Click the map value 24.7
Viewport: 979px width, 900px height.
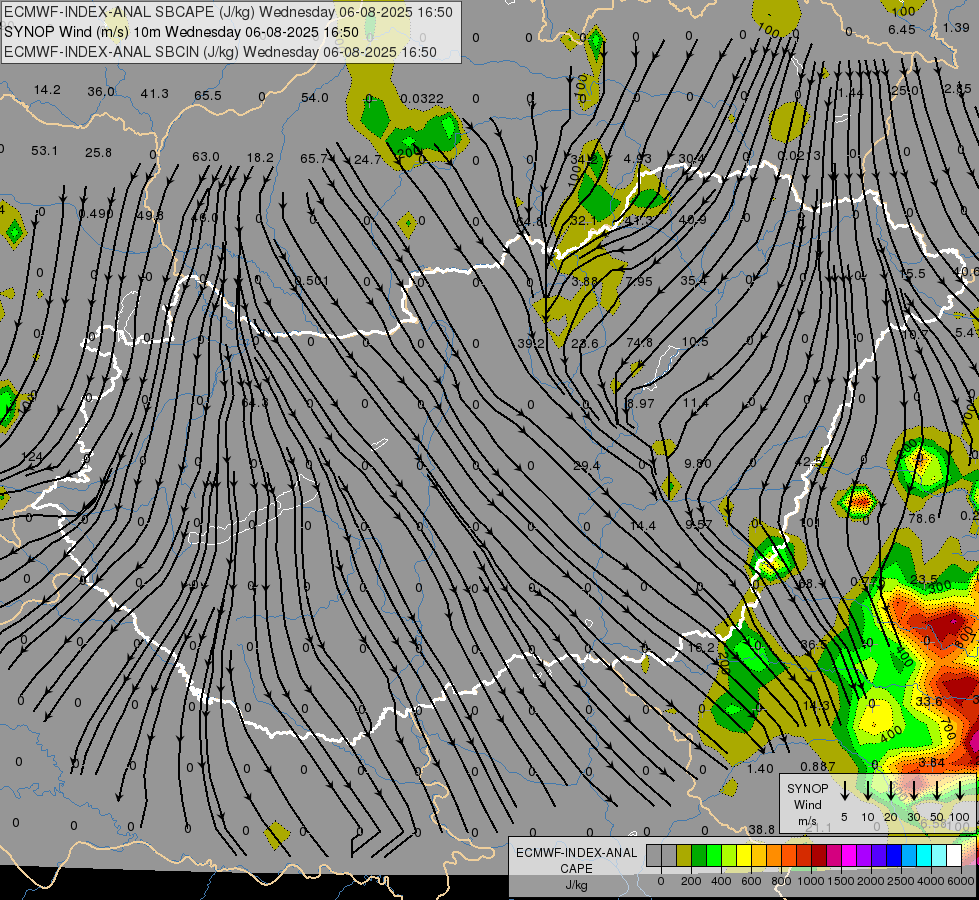[367, 160]
